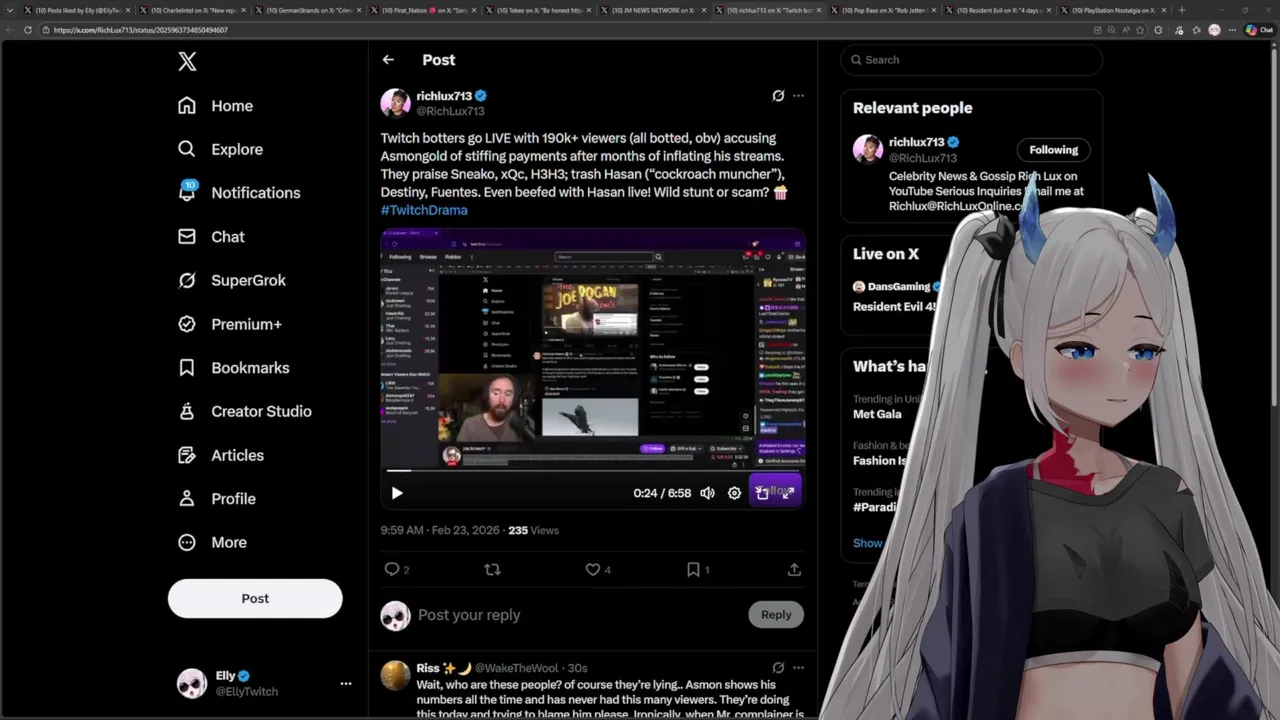Open the browser tab search dropdown

coord(11,10)
